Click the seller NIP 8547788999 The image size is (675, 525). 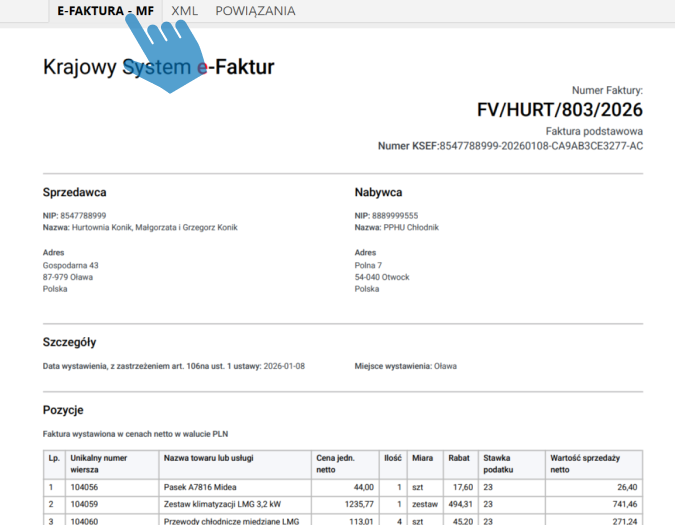point(83,215)
